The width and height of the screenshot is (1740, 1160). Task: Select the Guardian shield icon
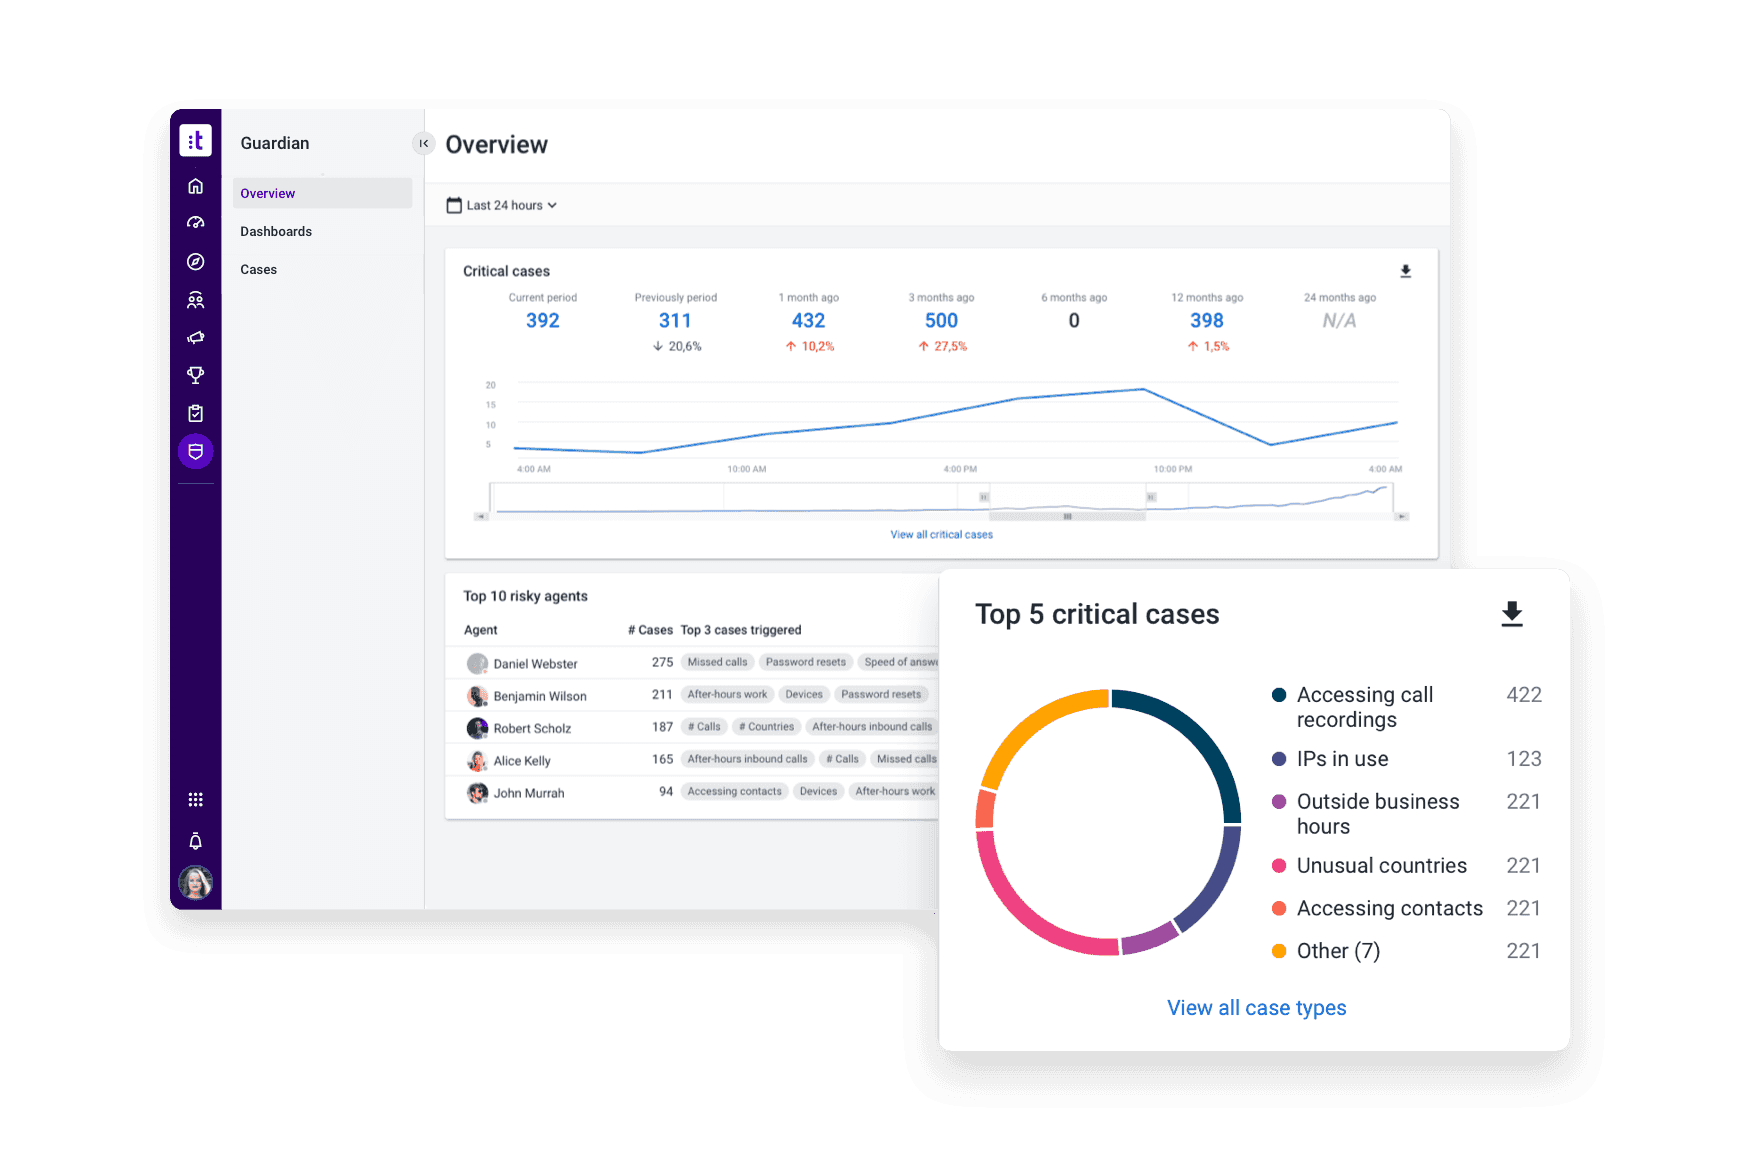point(196,452)
